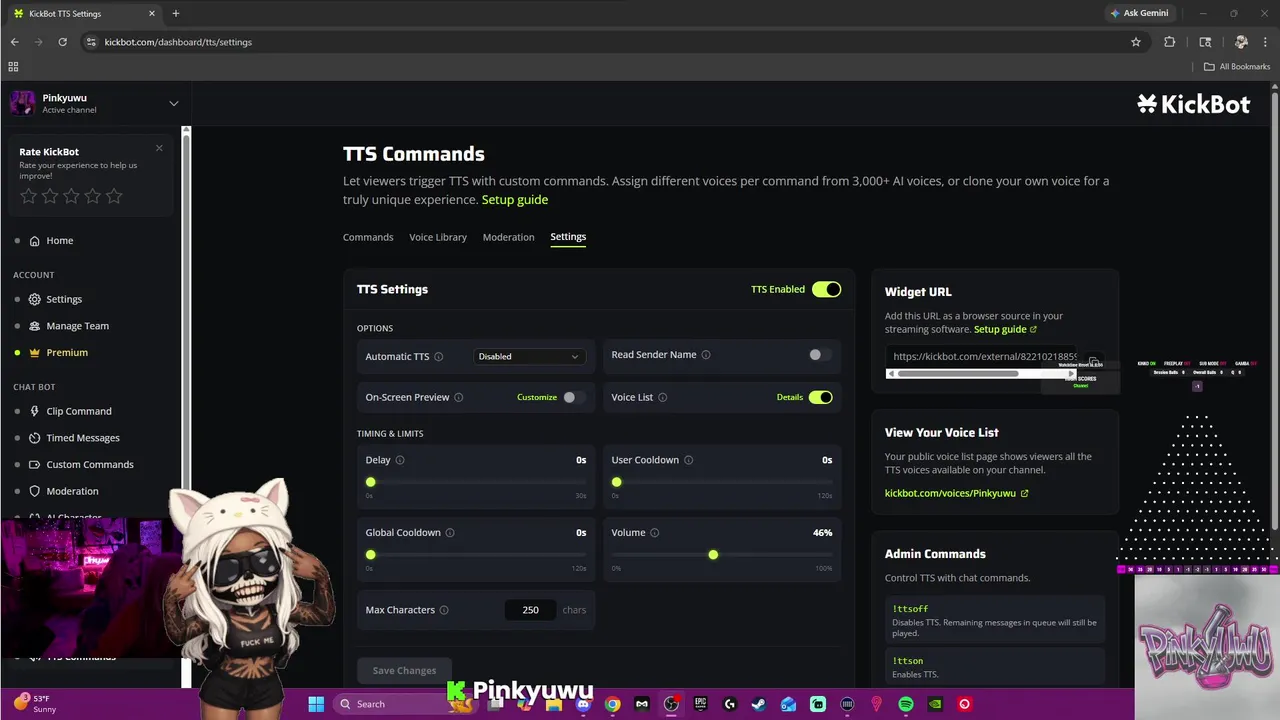Image resolution: width=1280 pixels, height=720 pixels.
Task: Toggle Read Sender Name switch
Action: [820, 355]
